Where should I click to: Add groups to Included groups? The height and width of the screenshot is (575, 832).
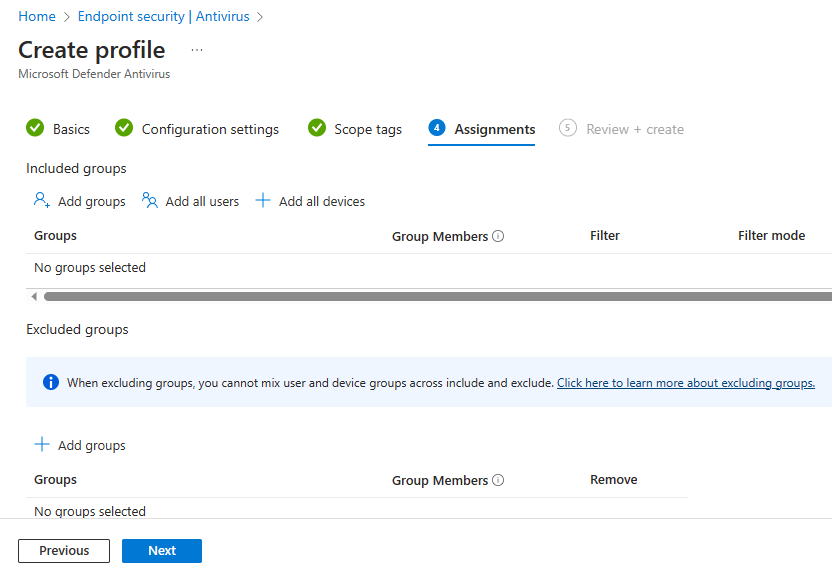click(80, 201)
